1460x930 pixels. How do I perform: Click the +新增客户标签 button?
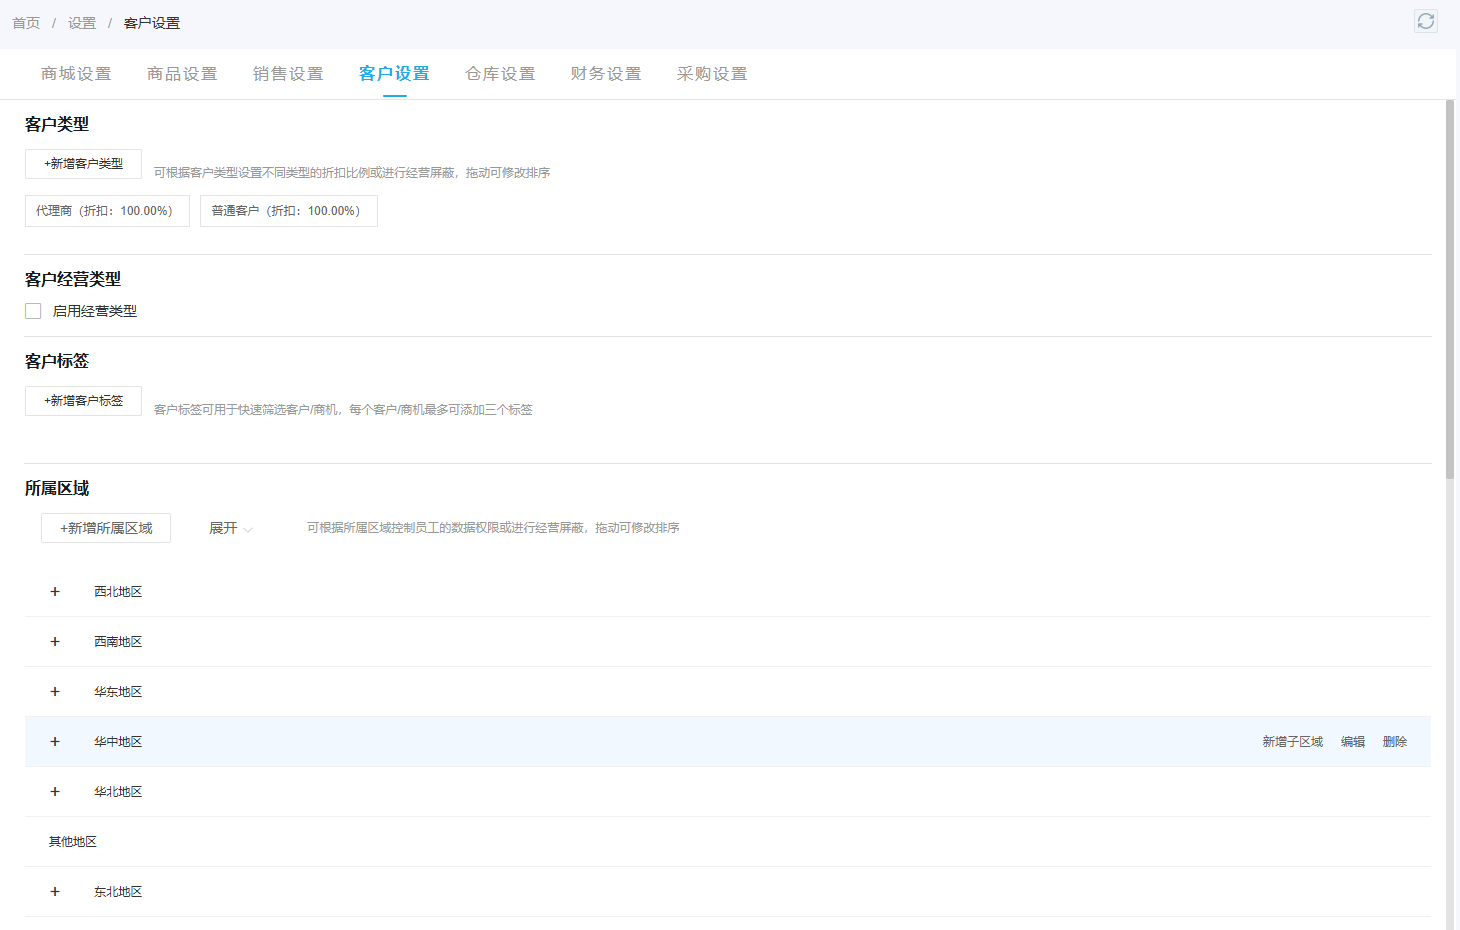click(x=83, y=401)
